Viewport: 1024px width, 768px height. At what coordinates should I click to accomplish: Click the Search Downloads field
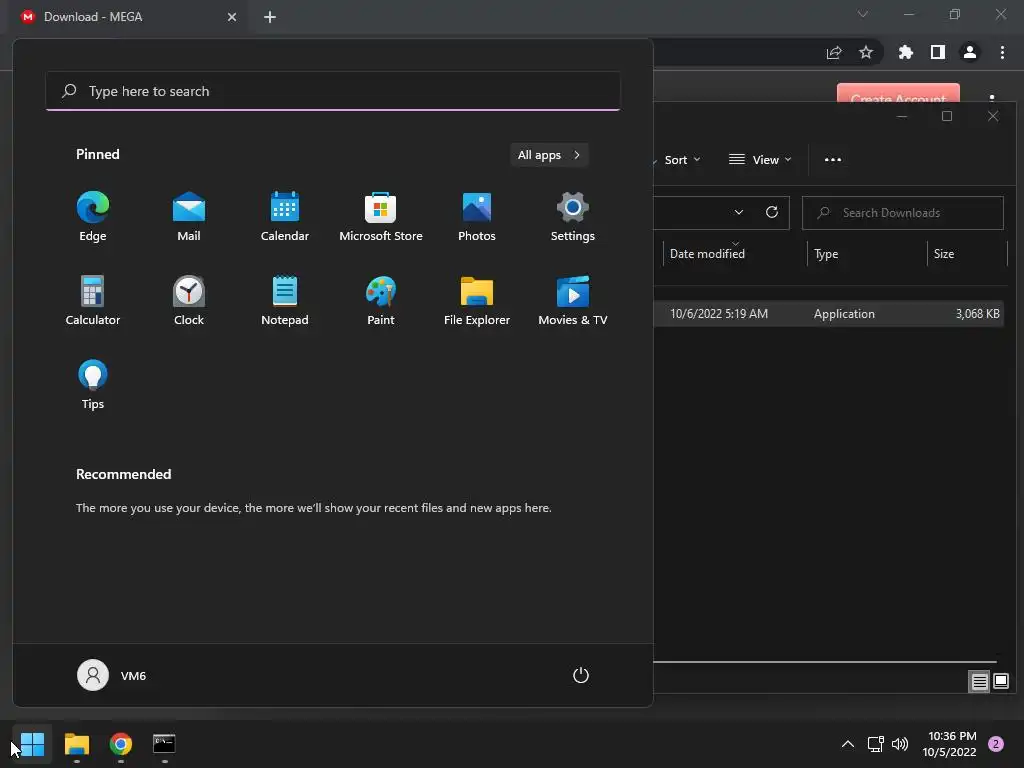[903, 213]
